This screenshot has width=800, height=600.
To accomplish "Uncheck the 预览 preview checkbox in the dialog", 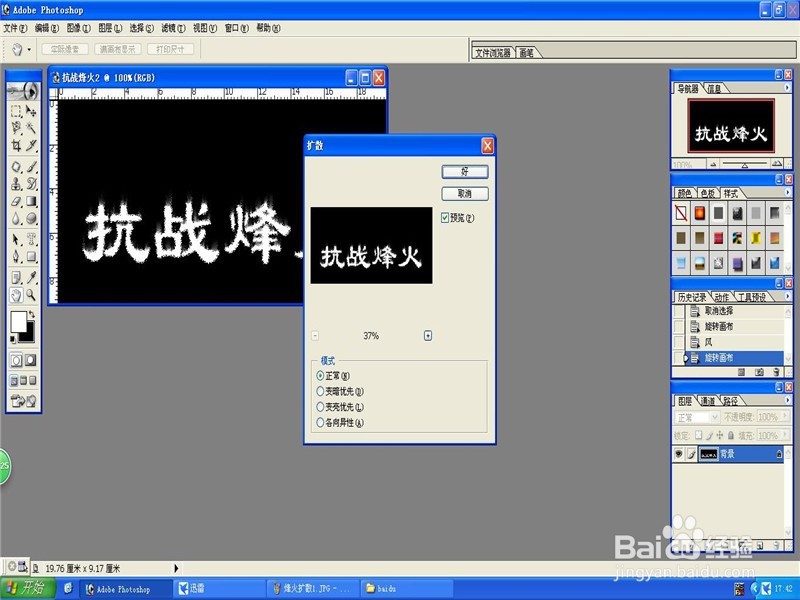I will (442, 216).
